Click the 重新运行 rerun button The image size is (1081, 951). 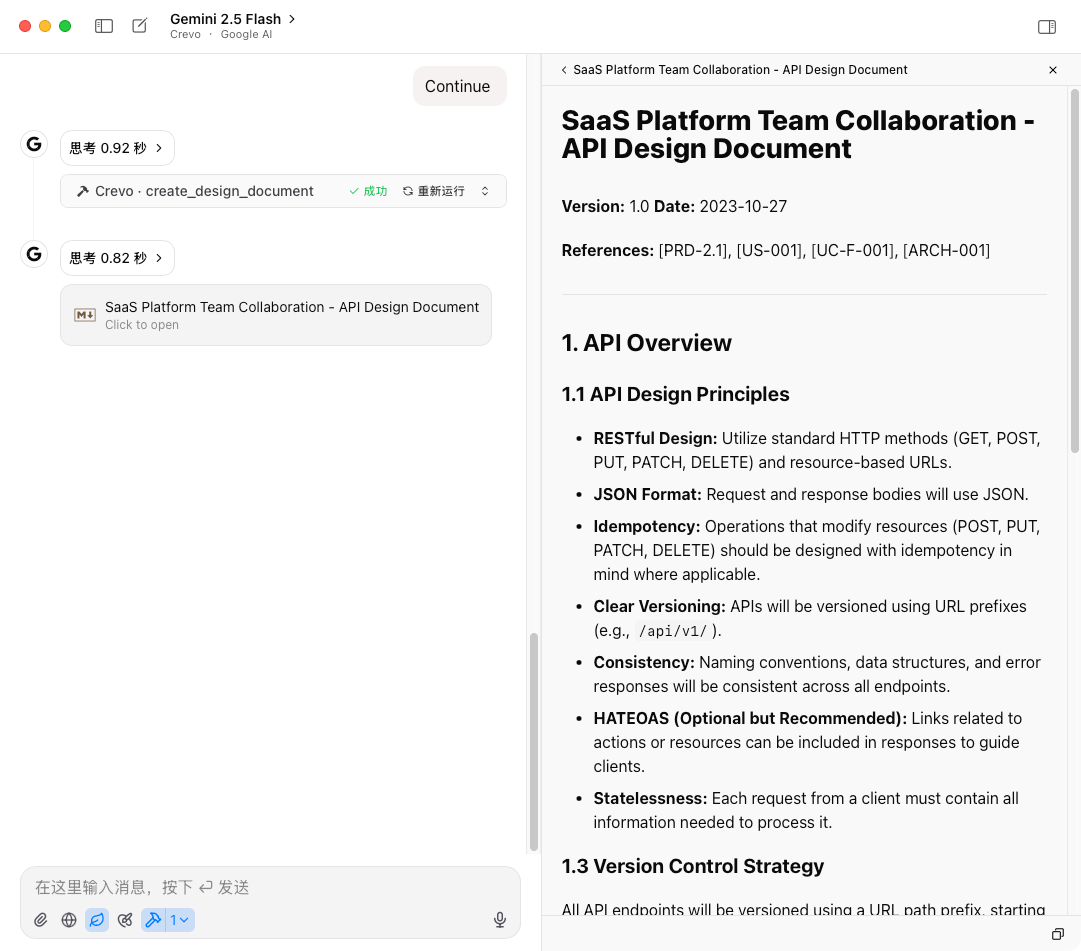[434, 191]
